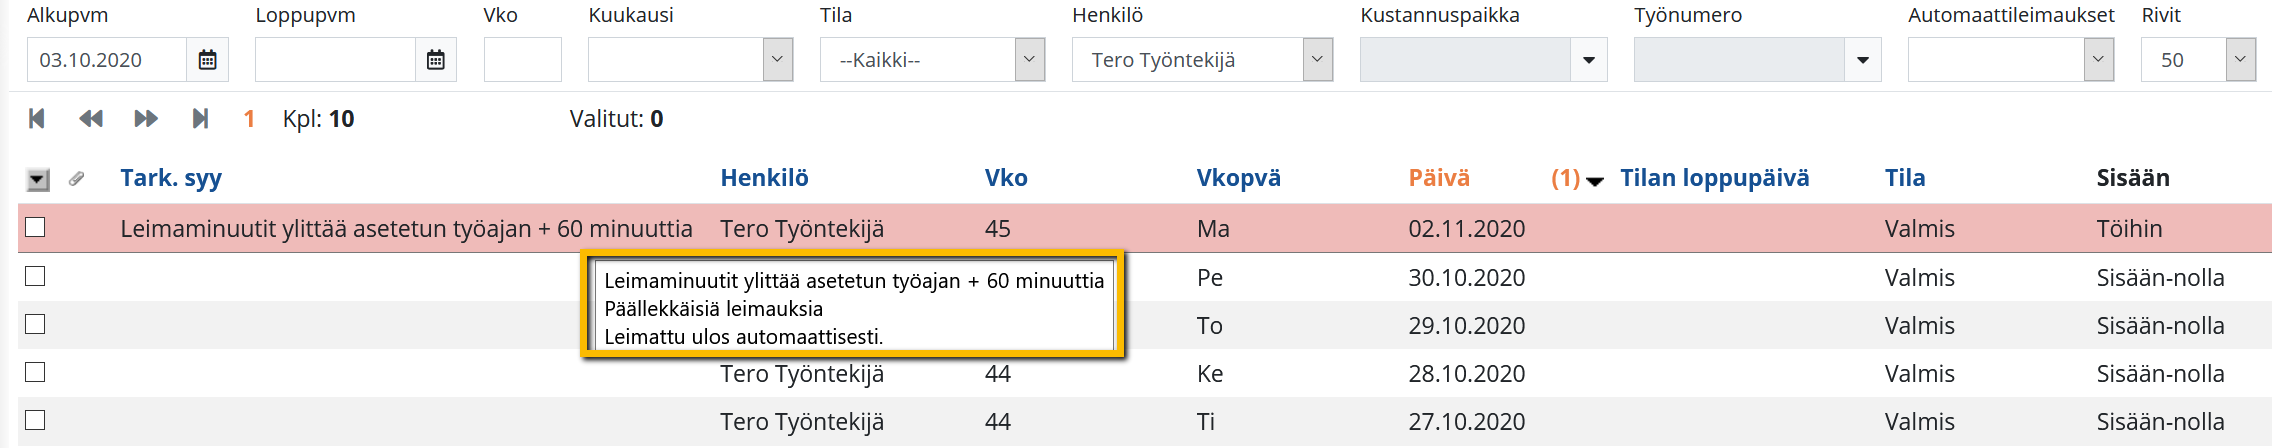Image resolution: width=2272 pixels, height=448 pixels.
Task: Expand the Rivit rows-per-page dropdown
Action: click(x=2240, y=60)
